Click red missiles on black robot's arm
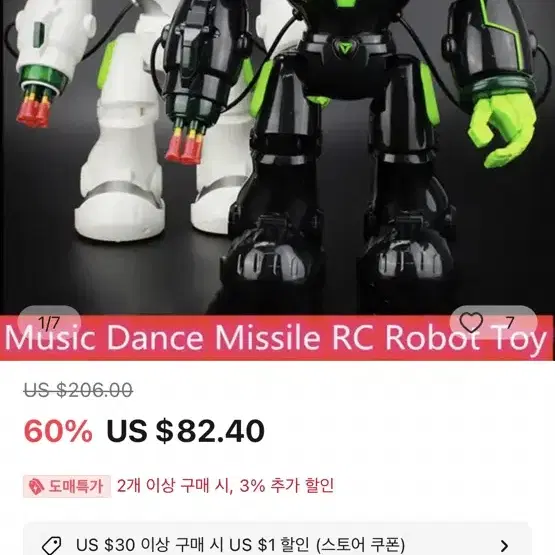The image size is (555, 555). (x=186, y=142)
